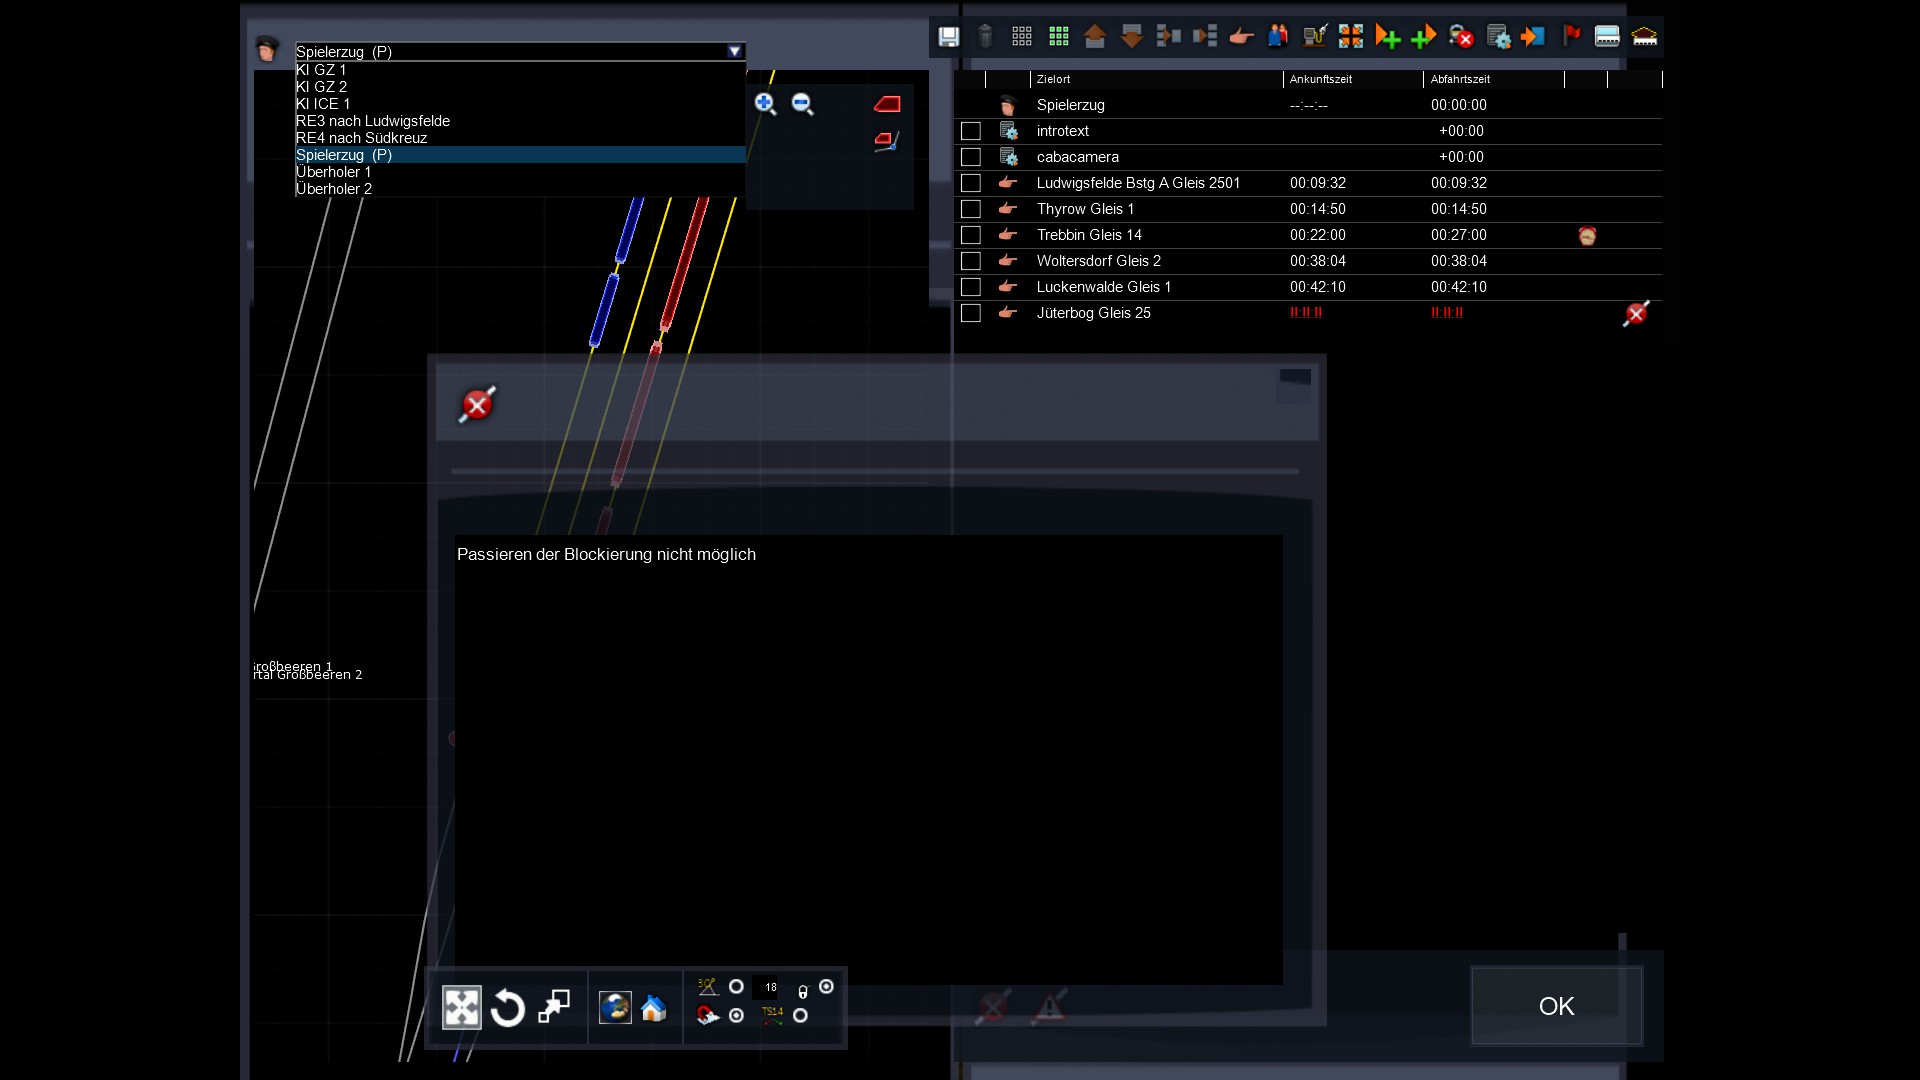The image size is (1920, 1080).
Task: Click the home house icon
Action: click(x=654, y=1008)
